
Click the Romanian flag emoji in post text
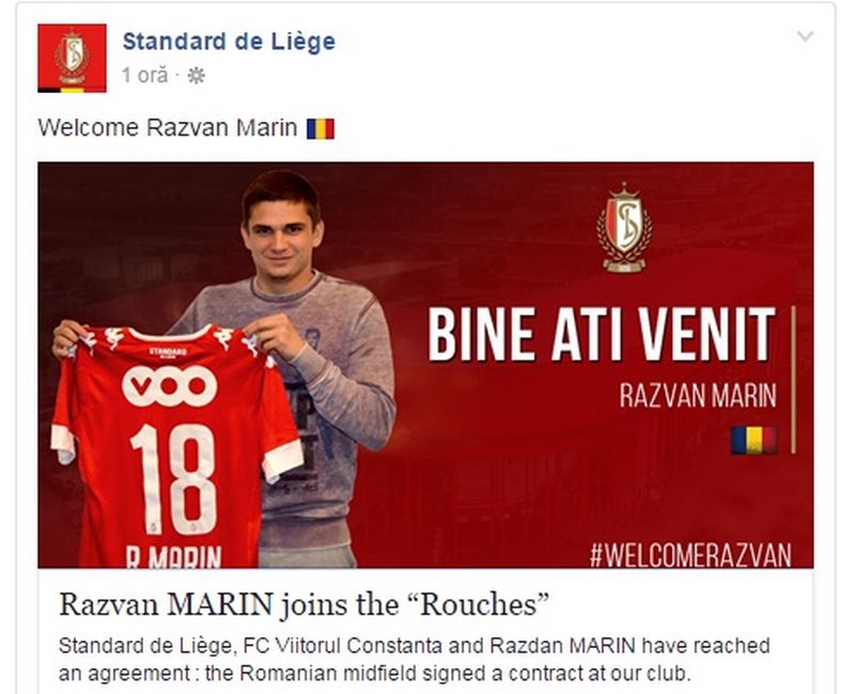[x=320, y=129]
